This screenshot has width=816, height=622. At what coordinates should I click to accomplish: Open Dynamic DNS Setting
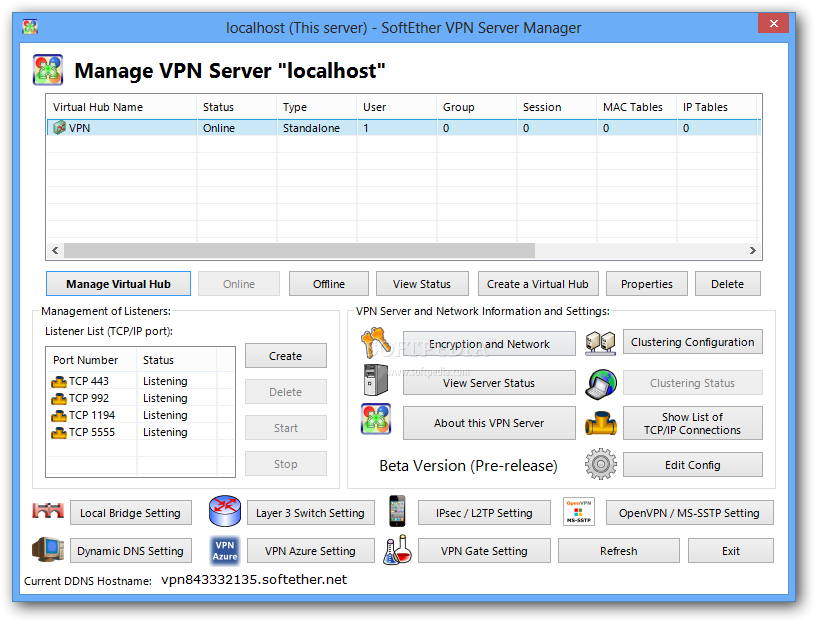pyautogui.click(x=131, y=551)
